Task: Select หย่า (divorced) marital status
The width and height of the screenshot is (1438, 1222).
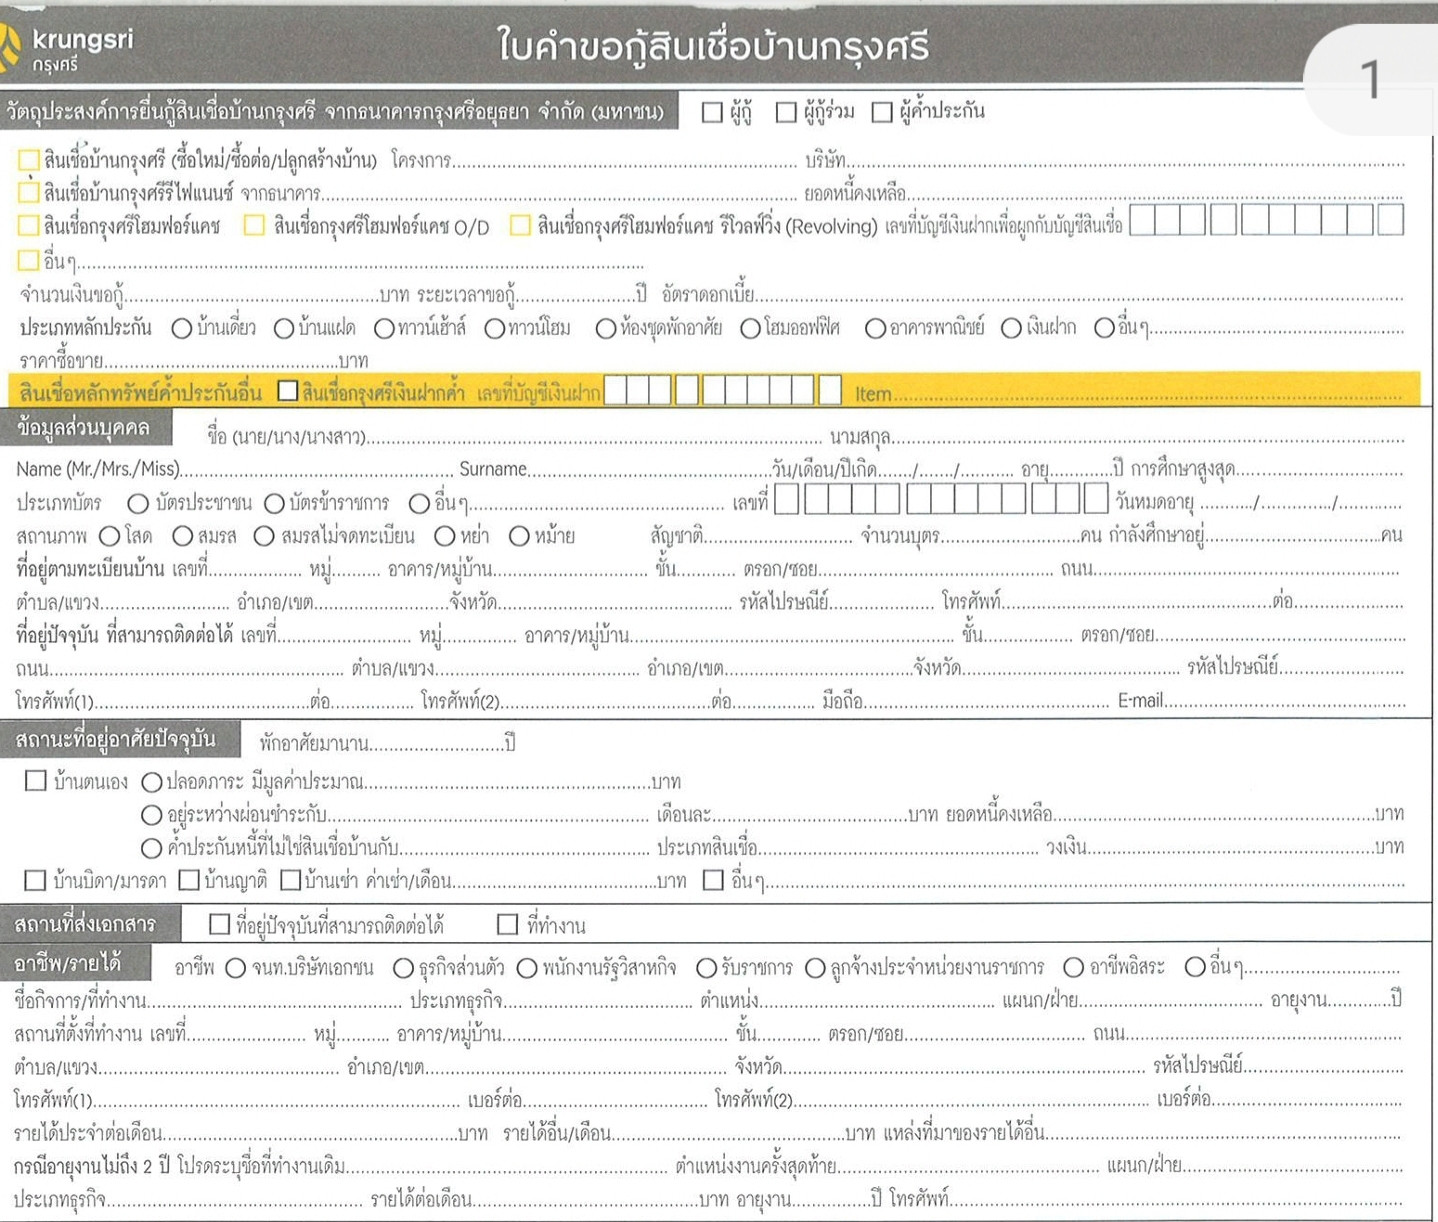Action: pyautogui.click(x=445, y=537)
